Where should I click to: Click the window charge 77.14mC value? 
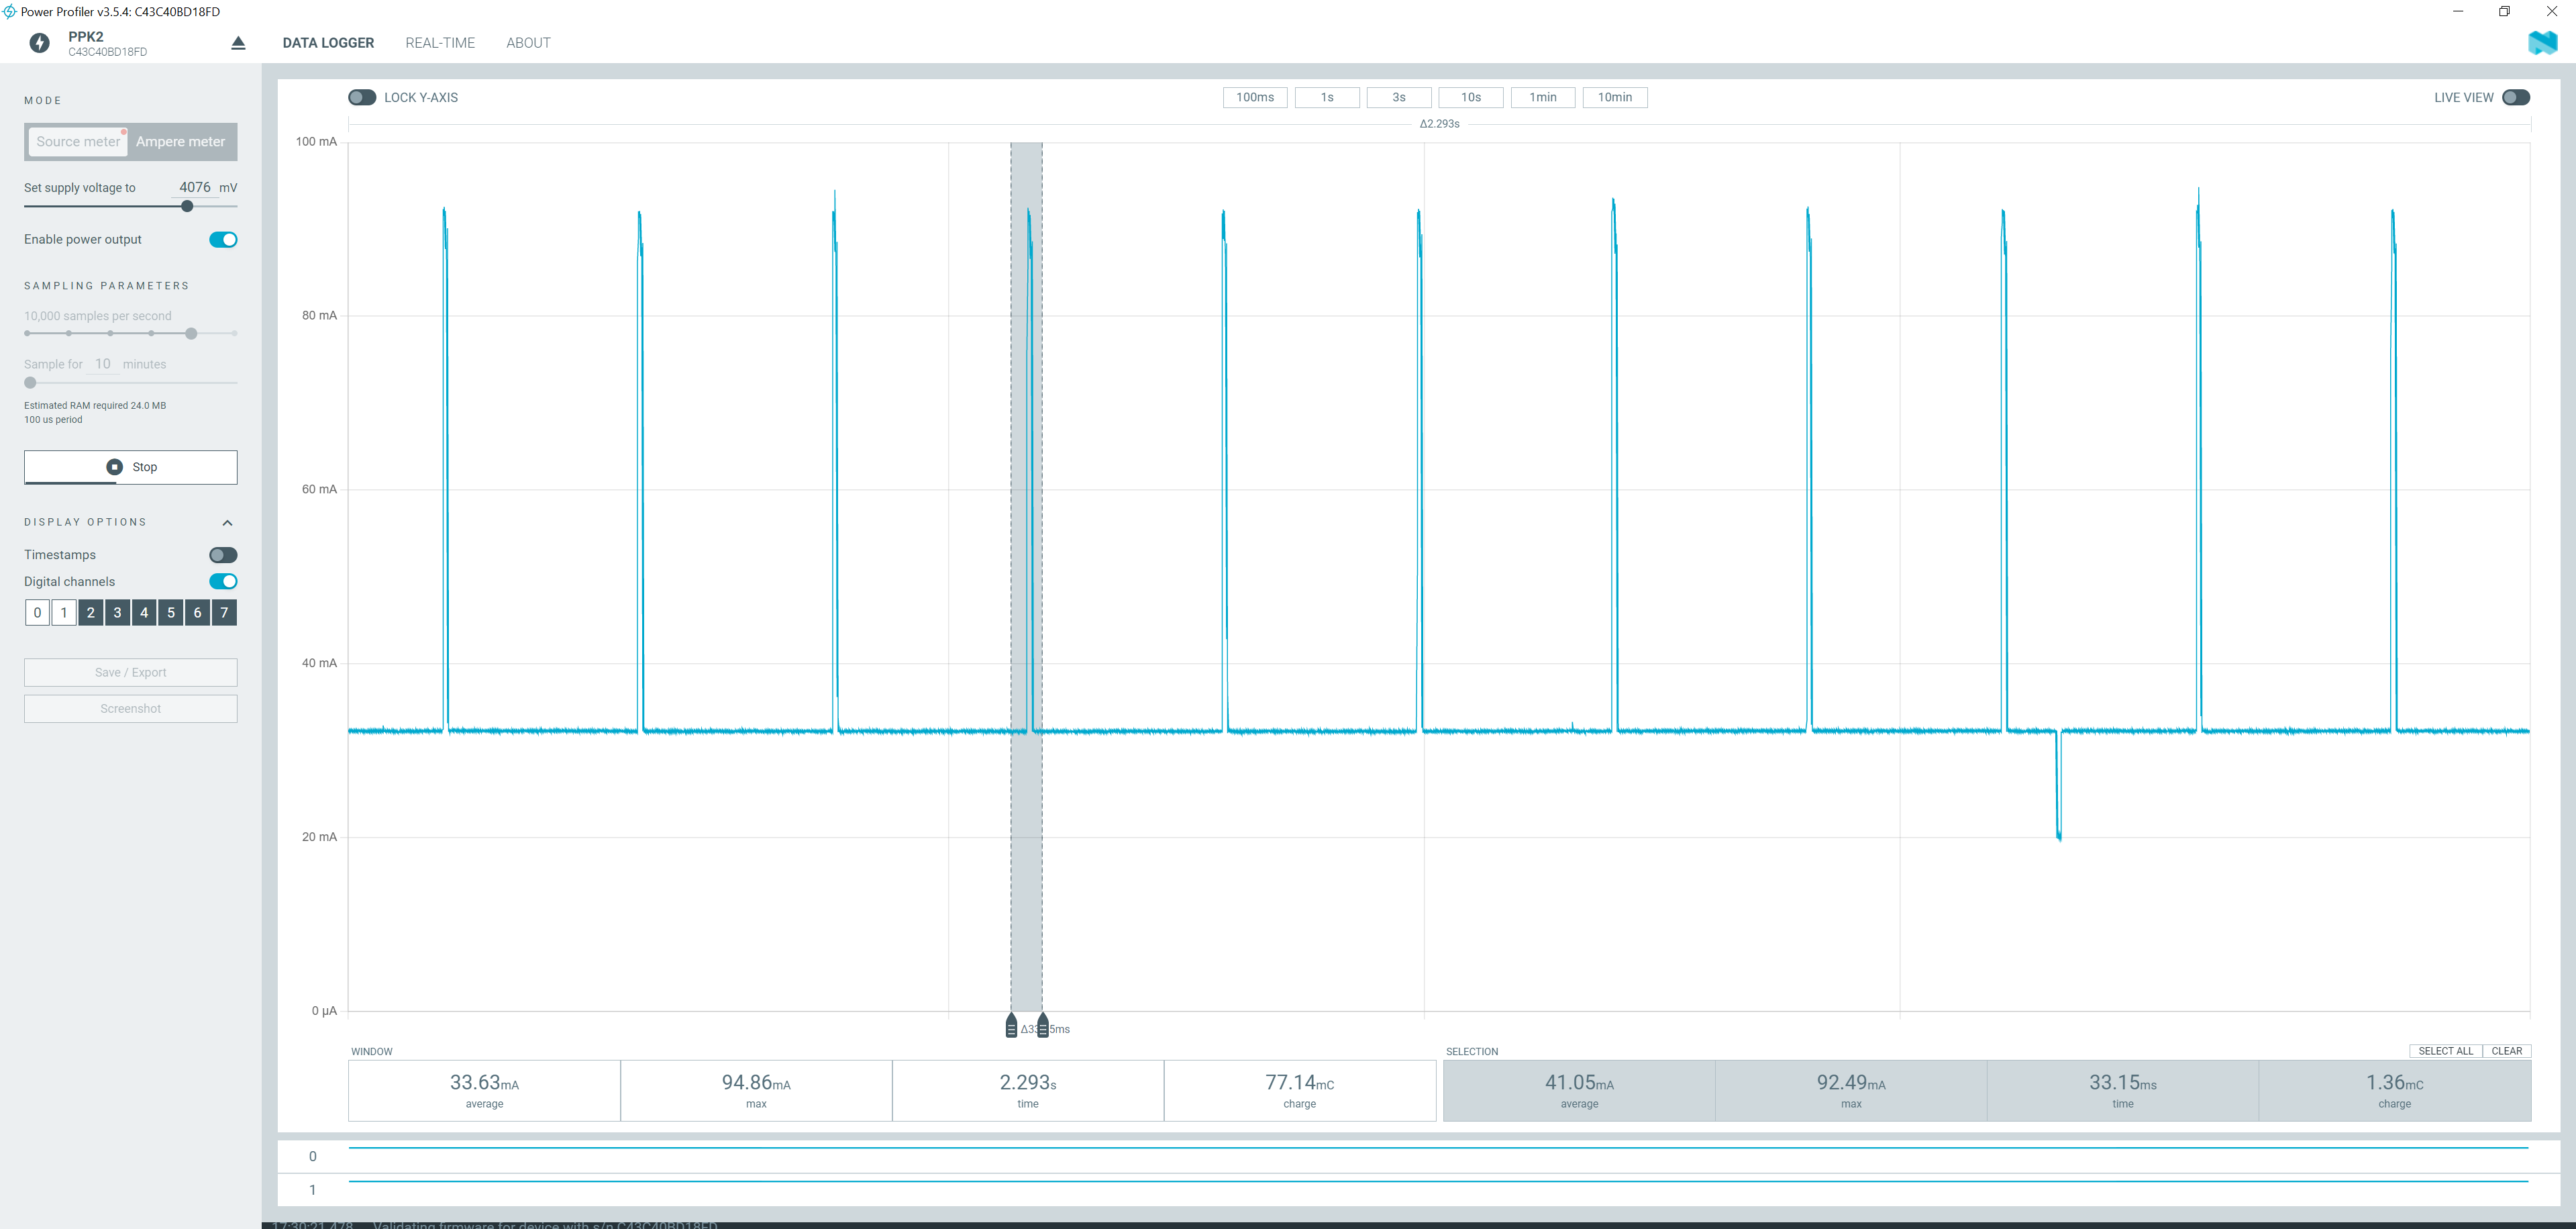click(1300, 1083)
